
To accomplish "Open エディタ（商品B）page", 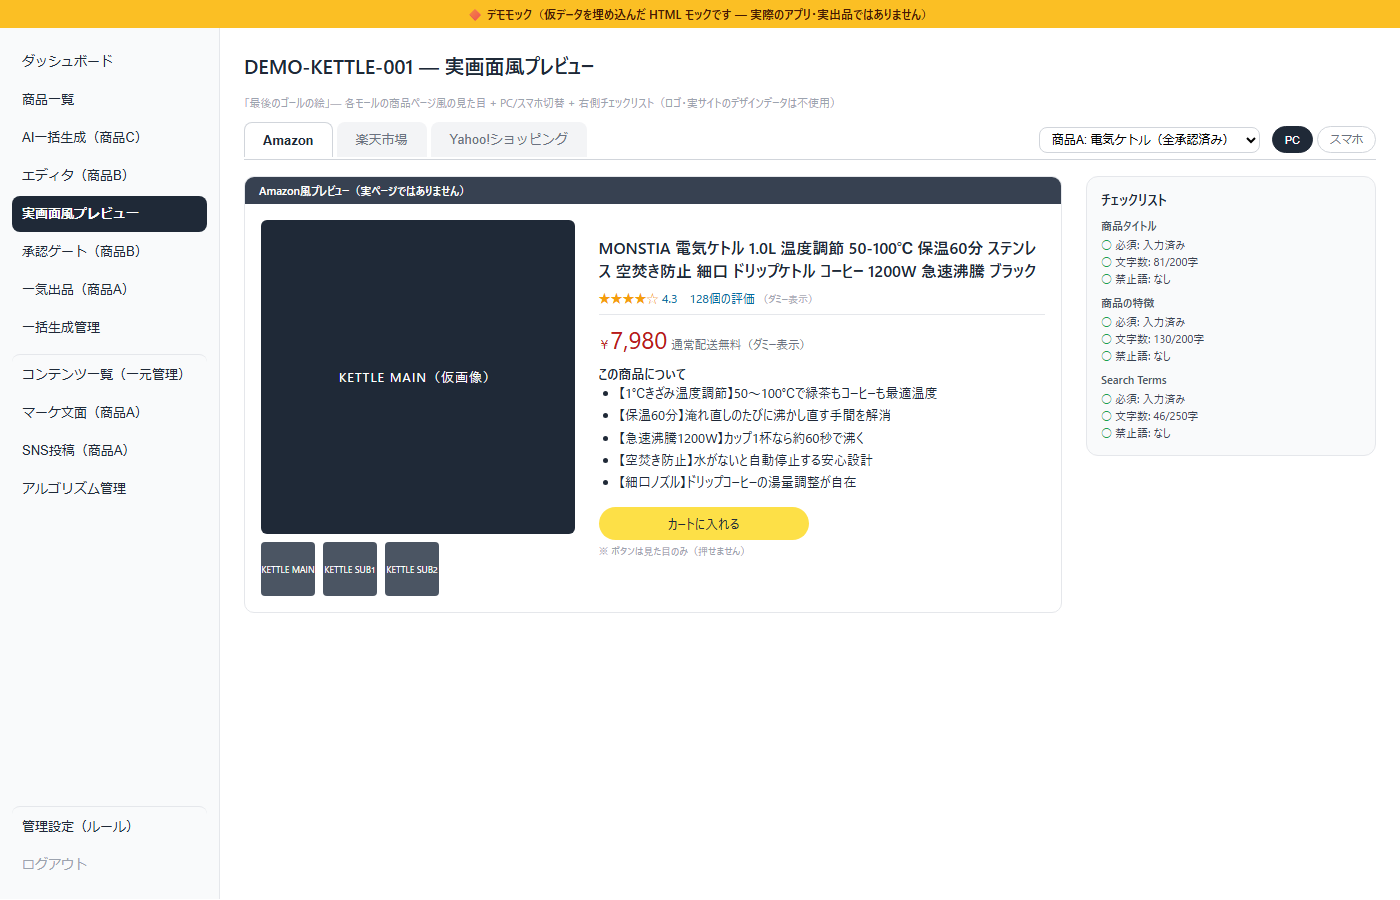I will (x=109, y=176).
